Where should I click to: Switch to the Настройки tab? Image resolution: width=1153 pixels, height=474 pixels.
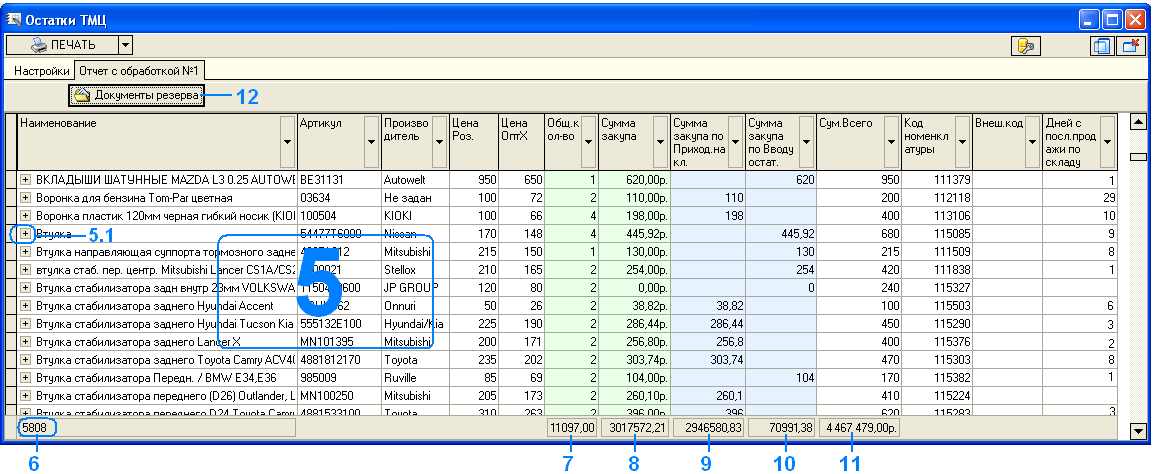click(42, 71)
